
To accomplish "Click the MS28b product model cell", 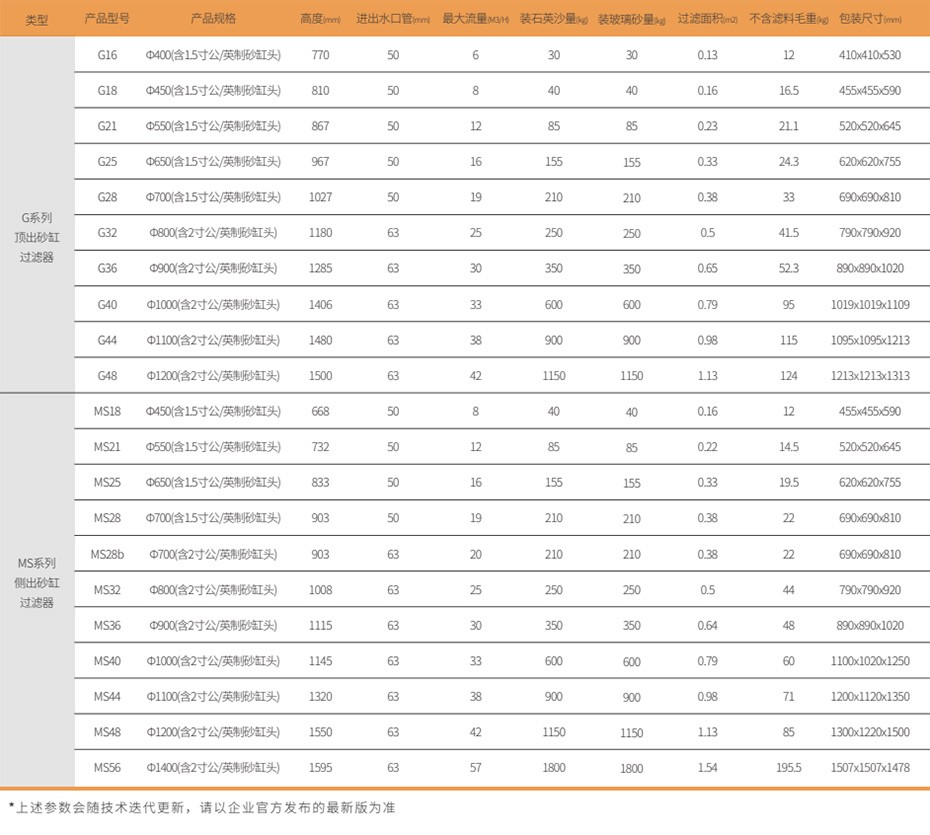I will pos(107,554).
